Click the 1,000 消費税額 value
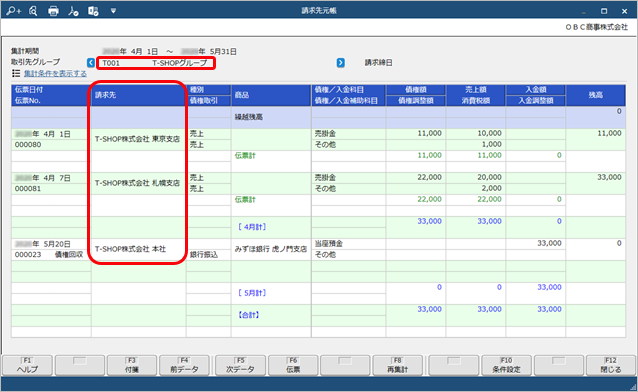This screenshot has height=392, width=638. [x=491, y=145]
